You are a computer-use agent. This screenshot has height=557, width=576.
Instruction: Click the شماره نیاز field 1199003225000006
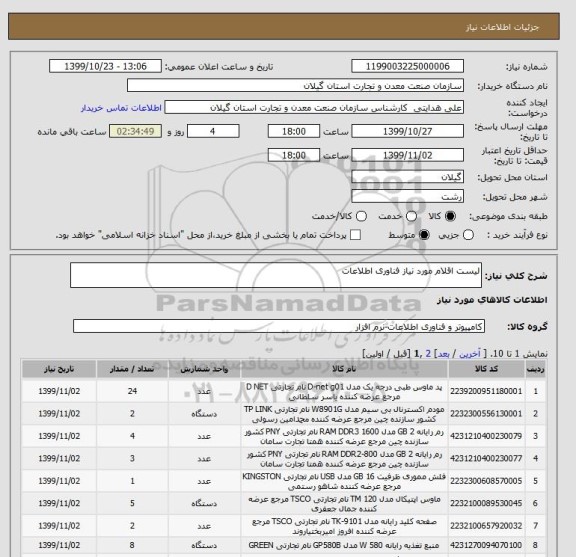click(x=407, y=66)
